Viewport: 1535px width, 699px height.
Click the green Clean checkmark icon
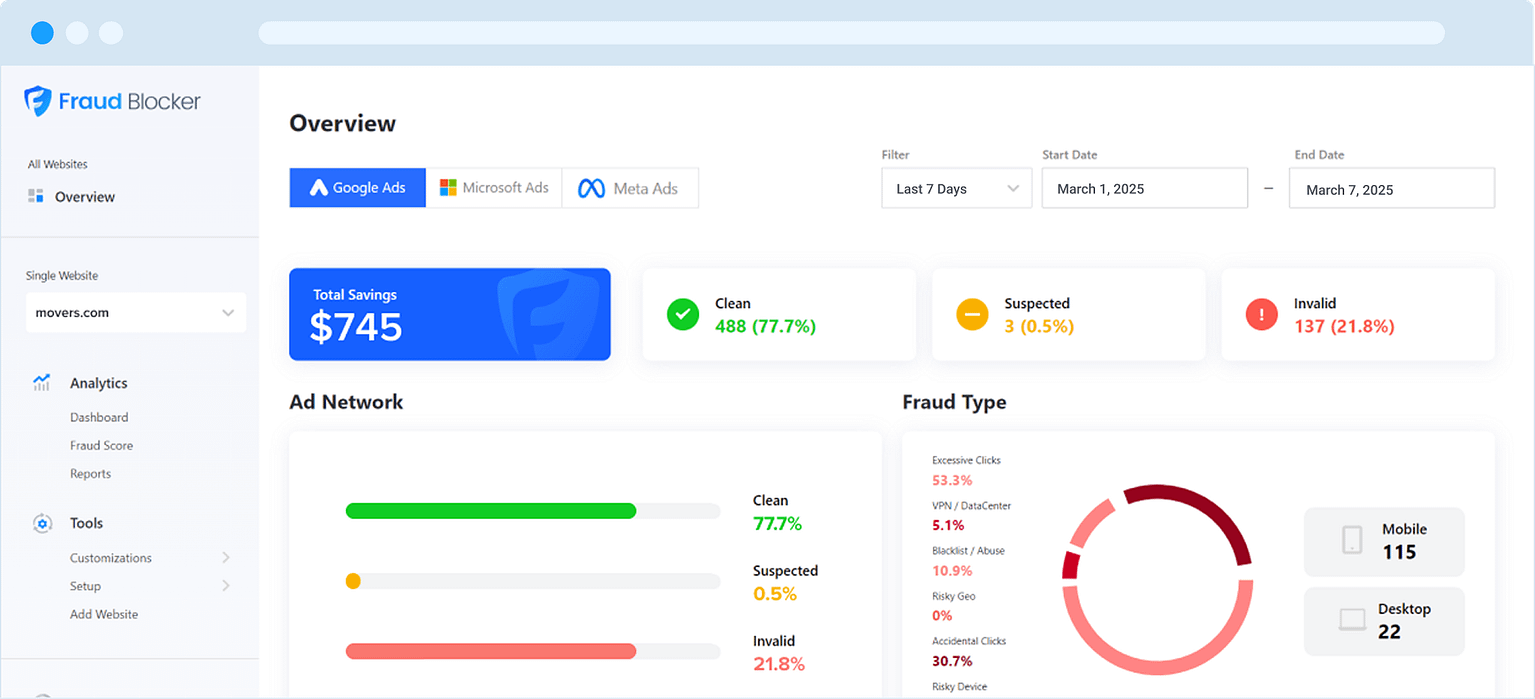pyautogui.click(x=683, y=314)
